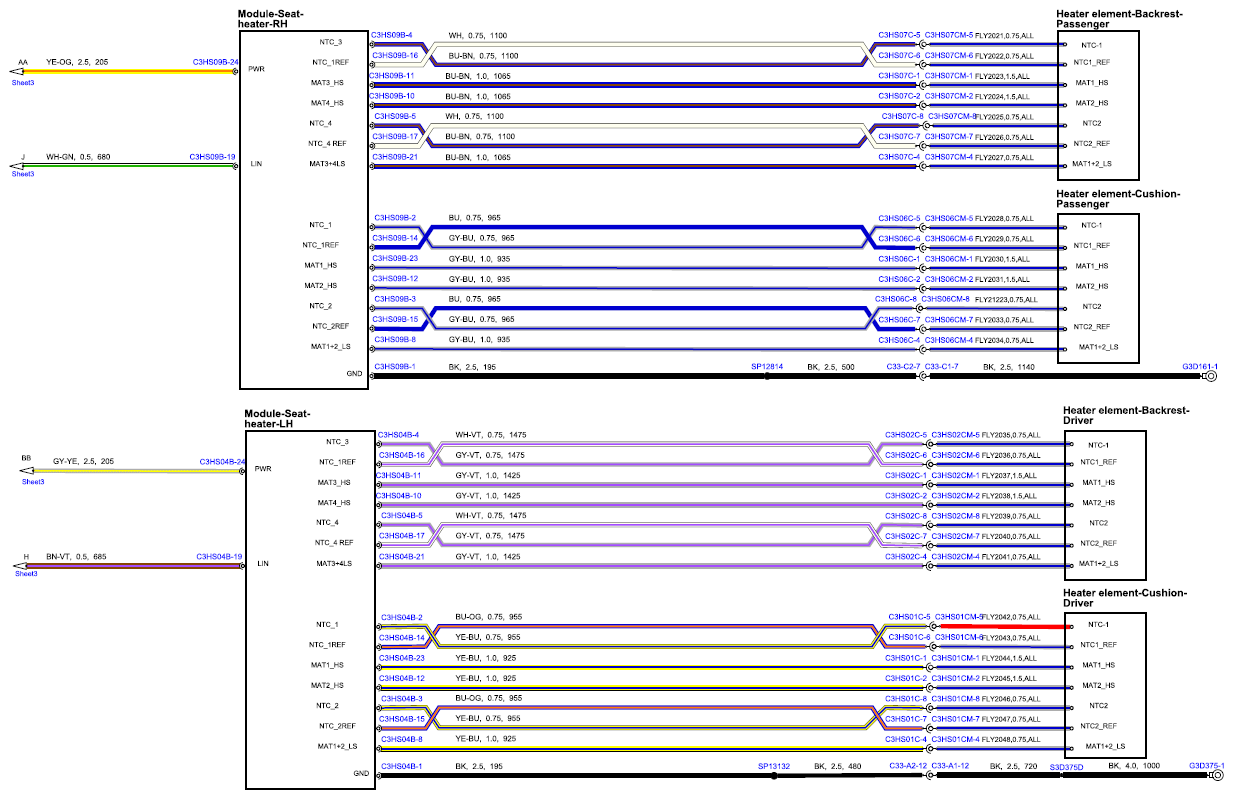Viewport: 1233px width, 799px height.
Task: Select connector label C33-C2-7
Action: 903,367
